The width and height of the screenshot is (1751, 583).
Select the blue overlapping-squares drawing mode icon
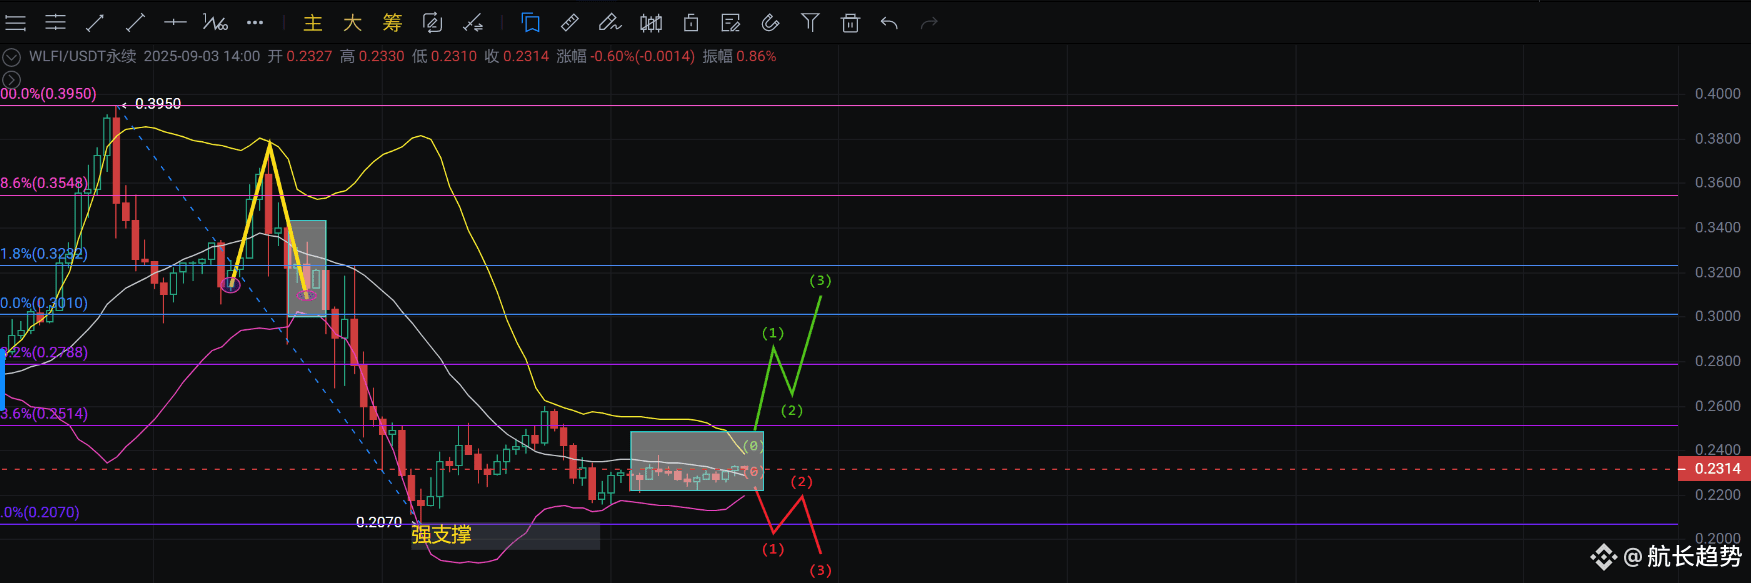pos(531,22)
